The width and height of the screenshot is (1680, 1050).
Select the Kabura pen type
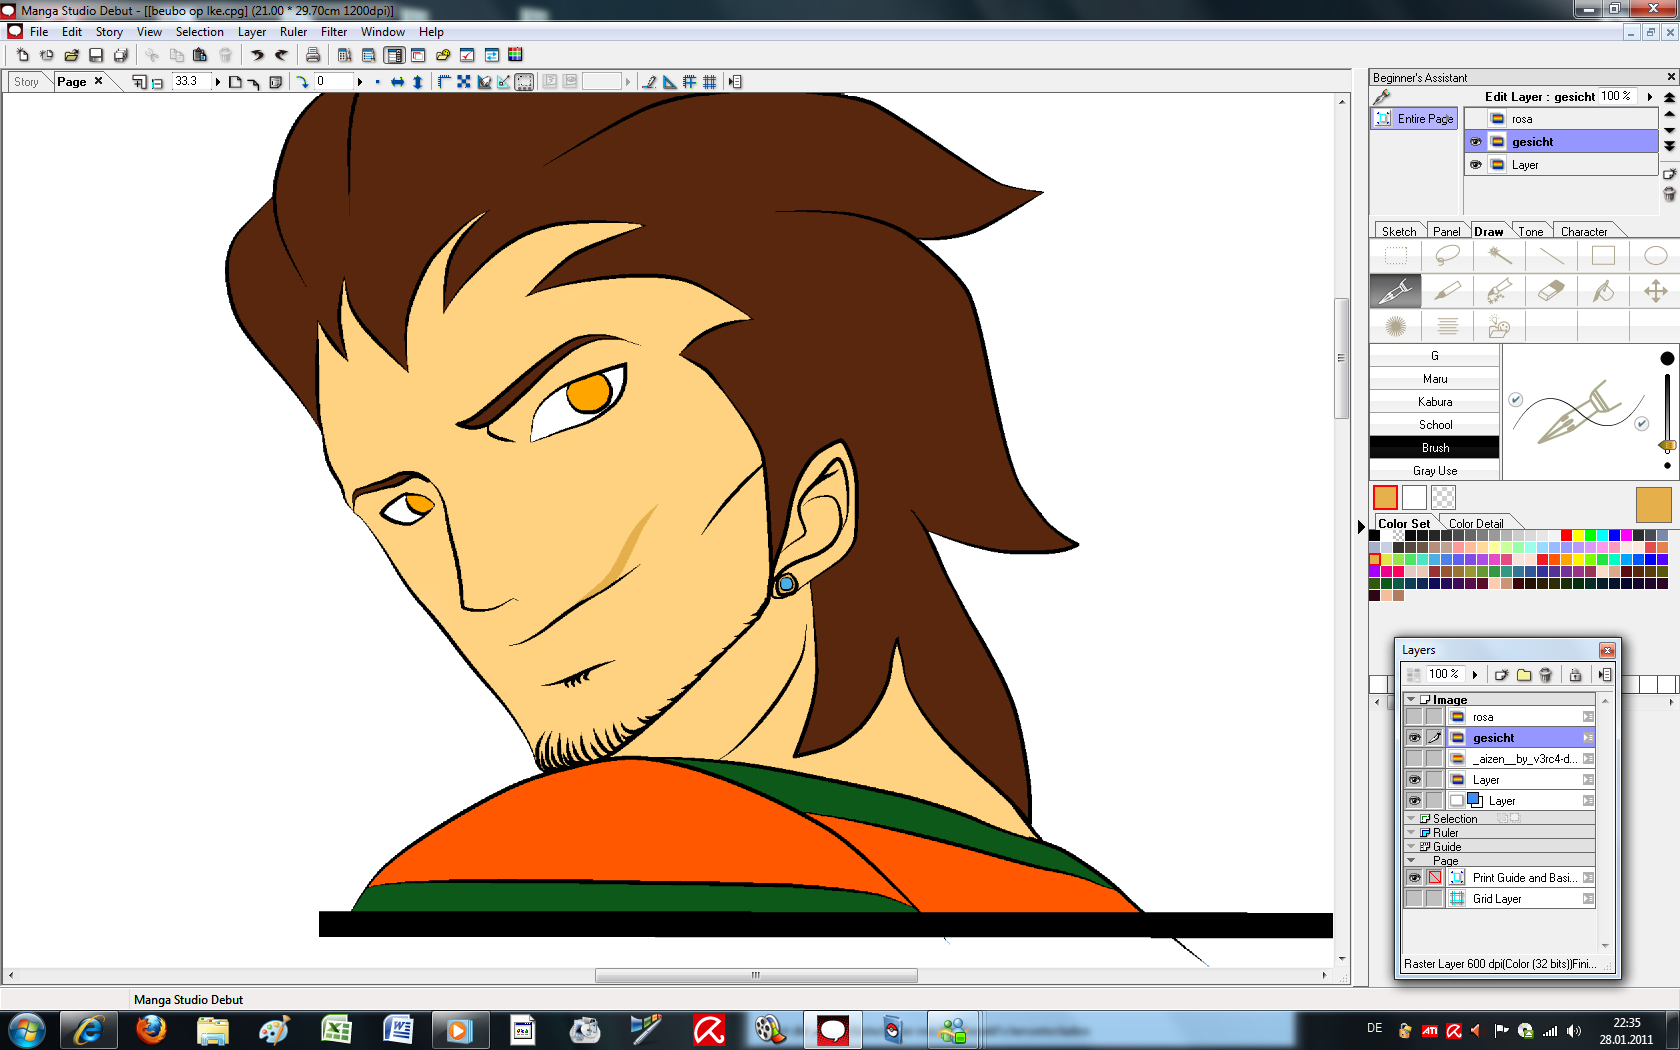[1435, 402]
